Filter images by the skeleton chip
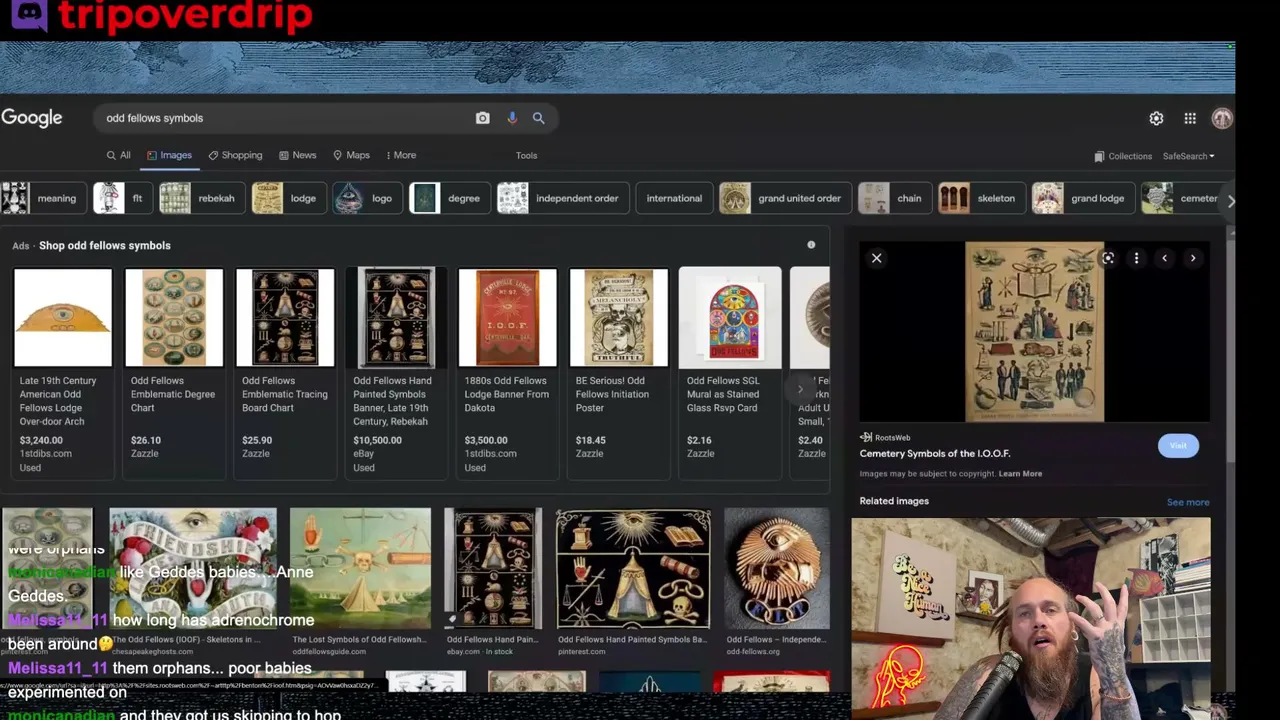The width and height of the screenshot is (1280, 720). point(981,198)
